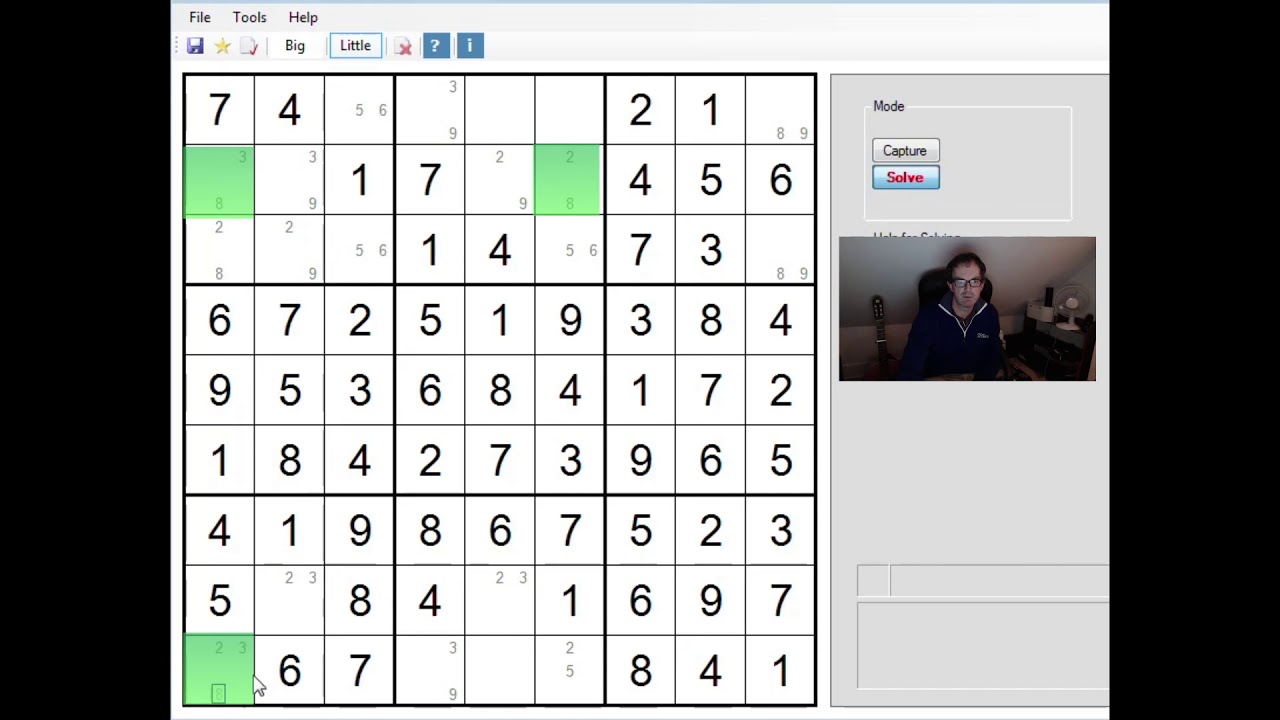Click the save floppy disk icon
Image resolution: width=1280 pixels, height=720 pixels.
195,46
